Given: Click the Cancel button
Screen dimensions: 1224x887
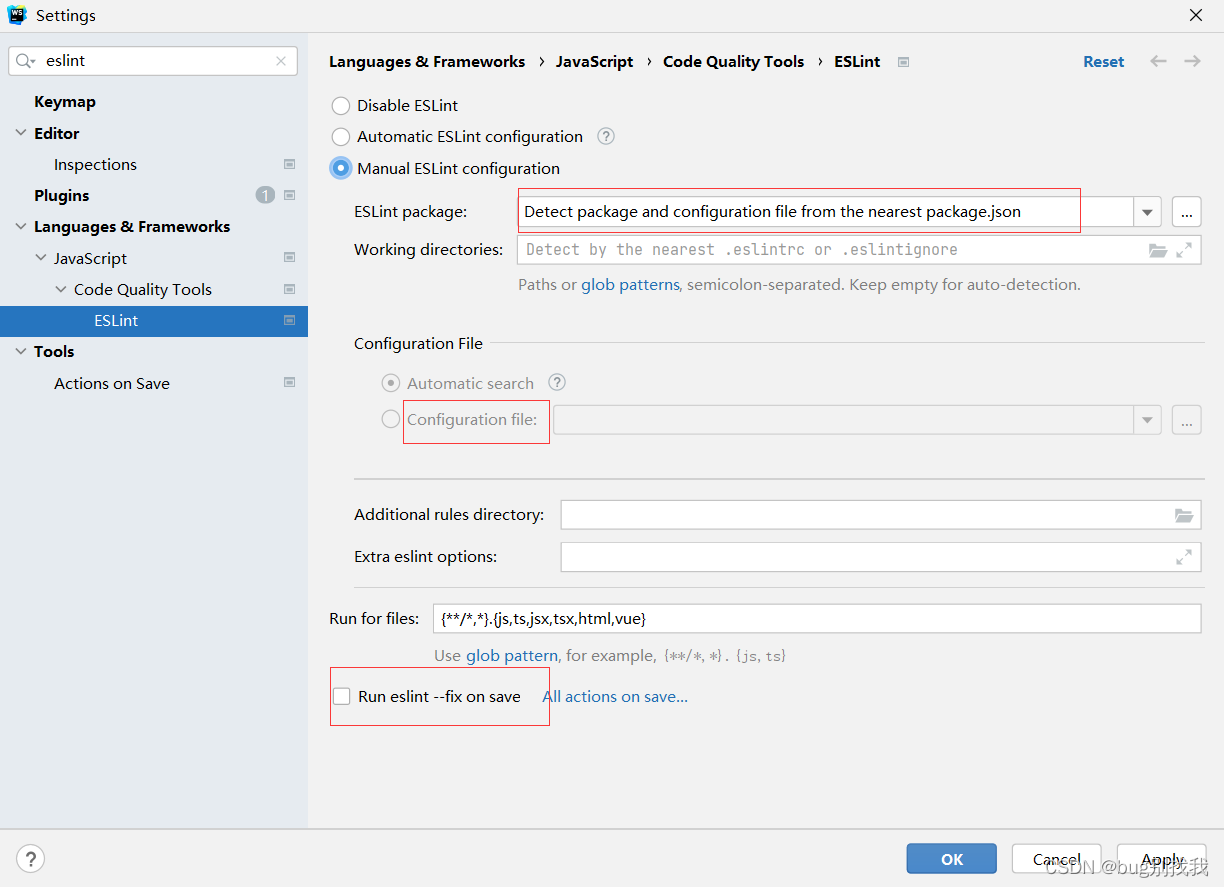Looking at the screenshot, I should coord(1057,859).
